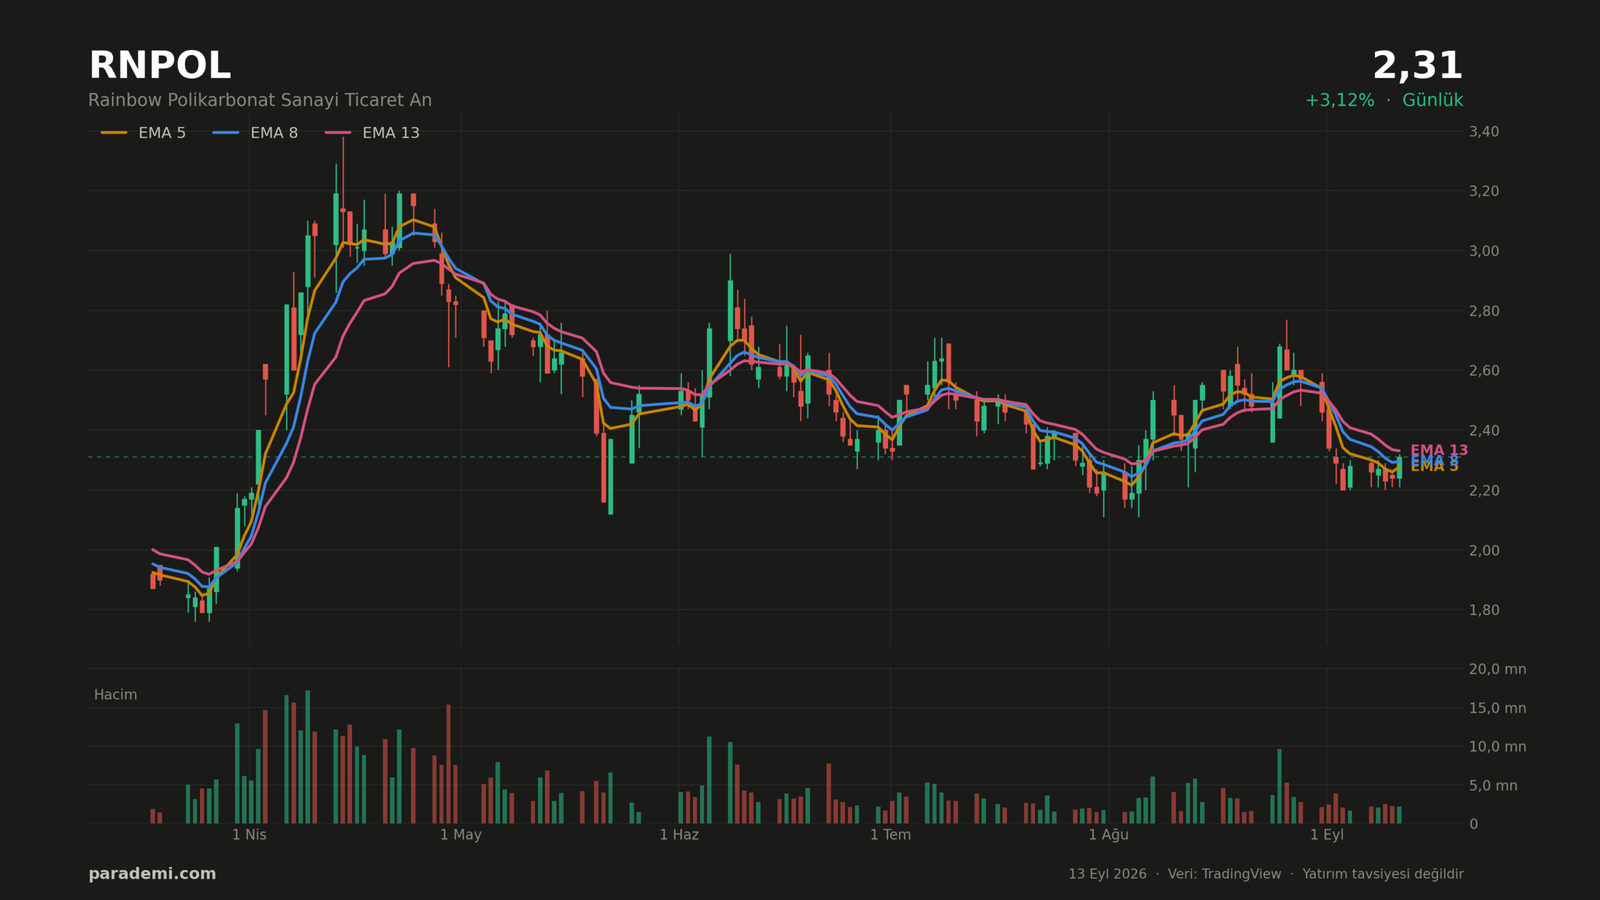Click the orange EMA 5 line swatch in legend

(x=114, y=133)
